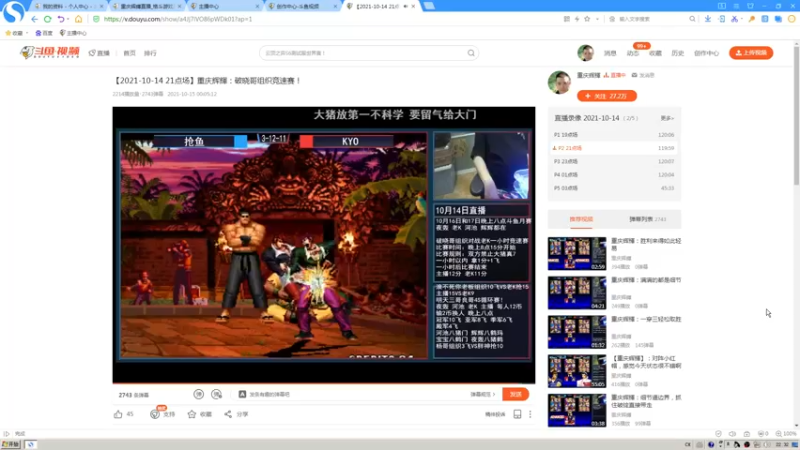Image resolution: width=800 pixels, height=450 pixels.
Task: Play P5 03点场 recording
Action: [x=614, y=188]
